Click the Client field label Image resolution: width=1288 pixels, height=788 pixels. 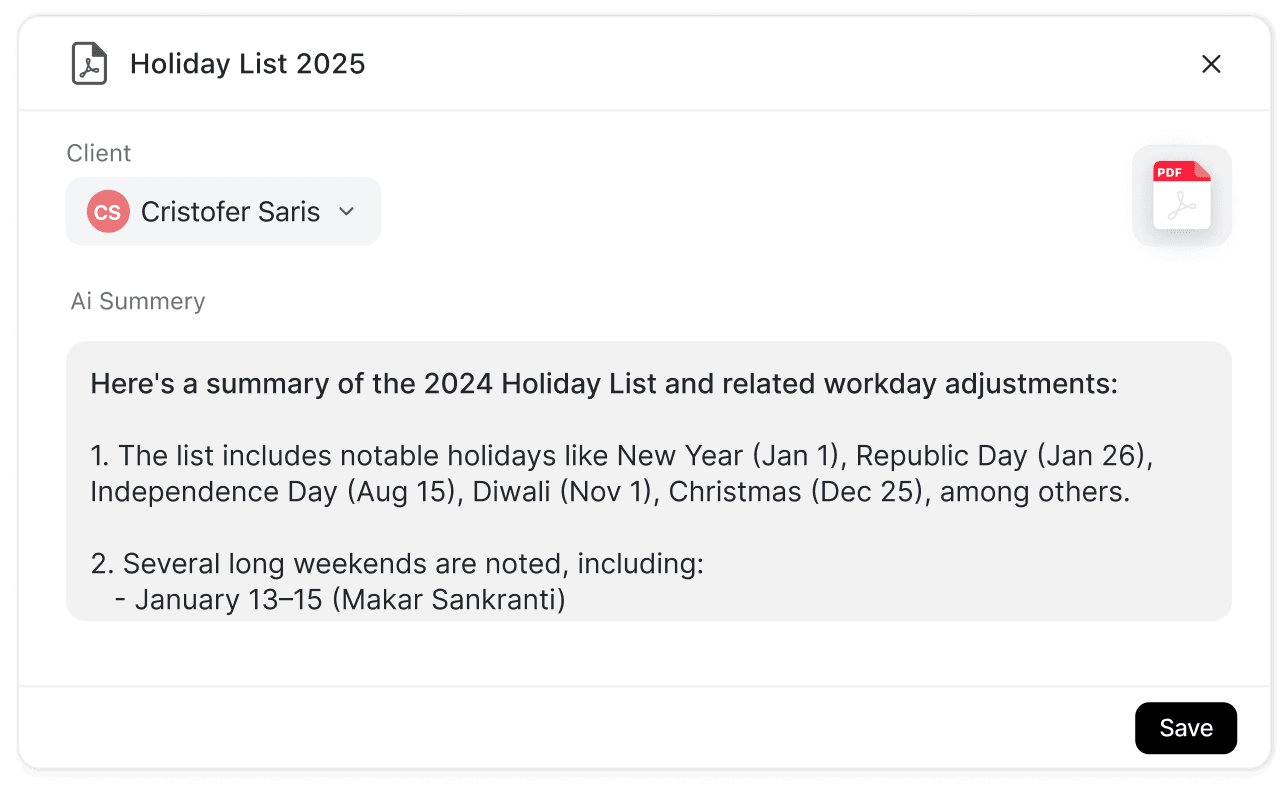pos(99,153)
